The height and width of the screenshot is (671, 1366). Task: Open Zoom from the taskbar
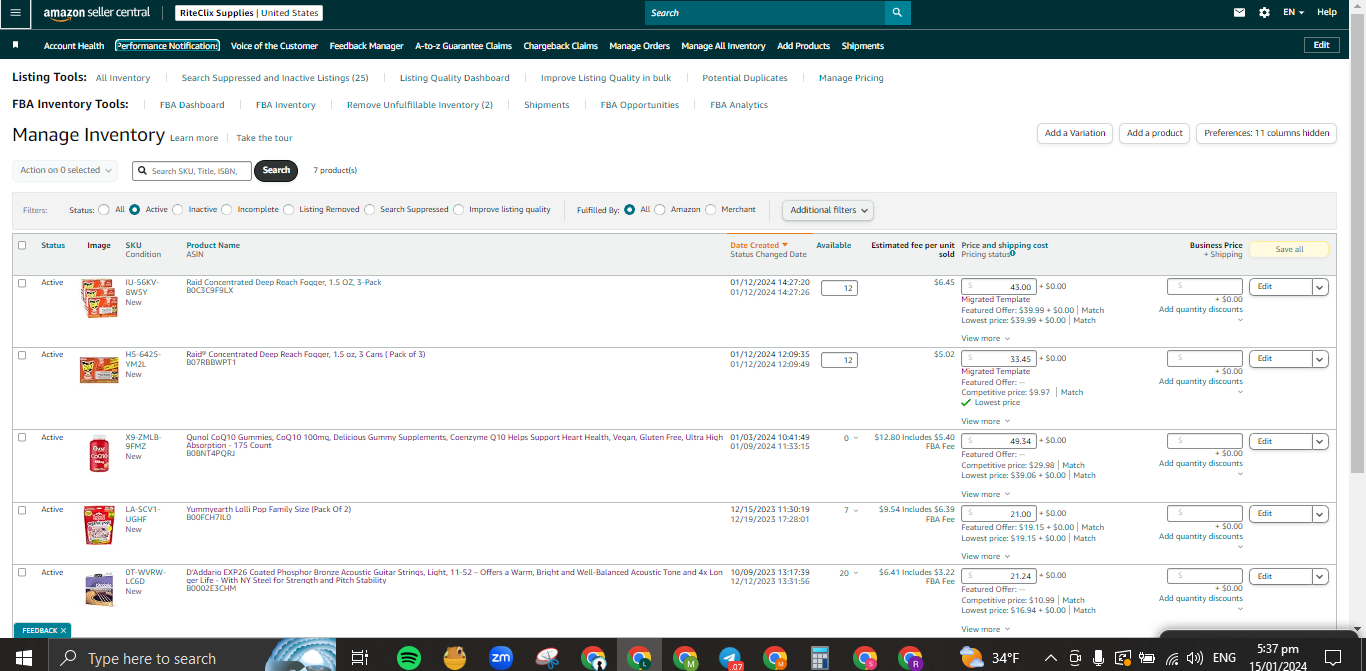point(501,658)
